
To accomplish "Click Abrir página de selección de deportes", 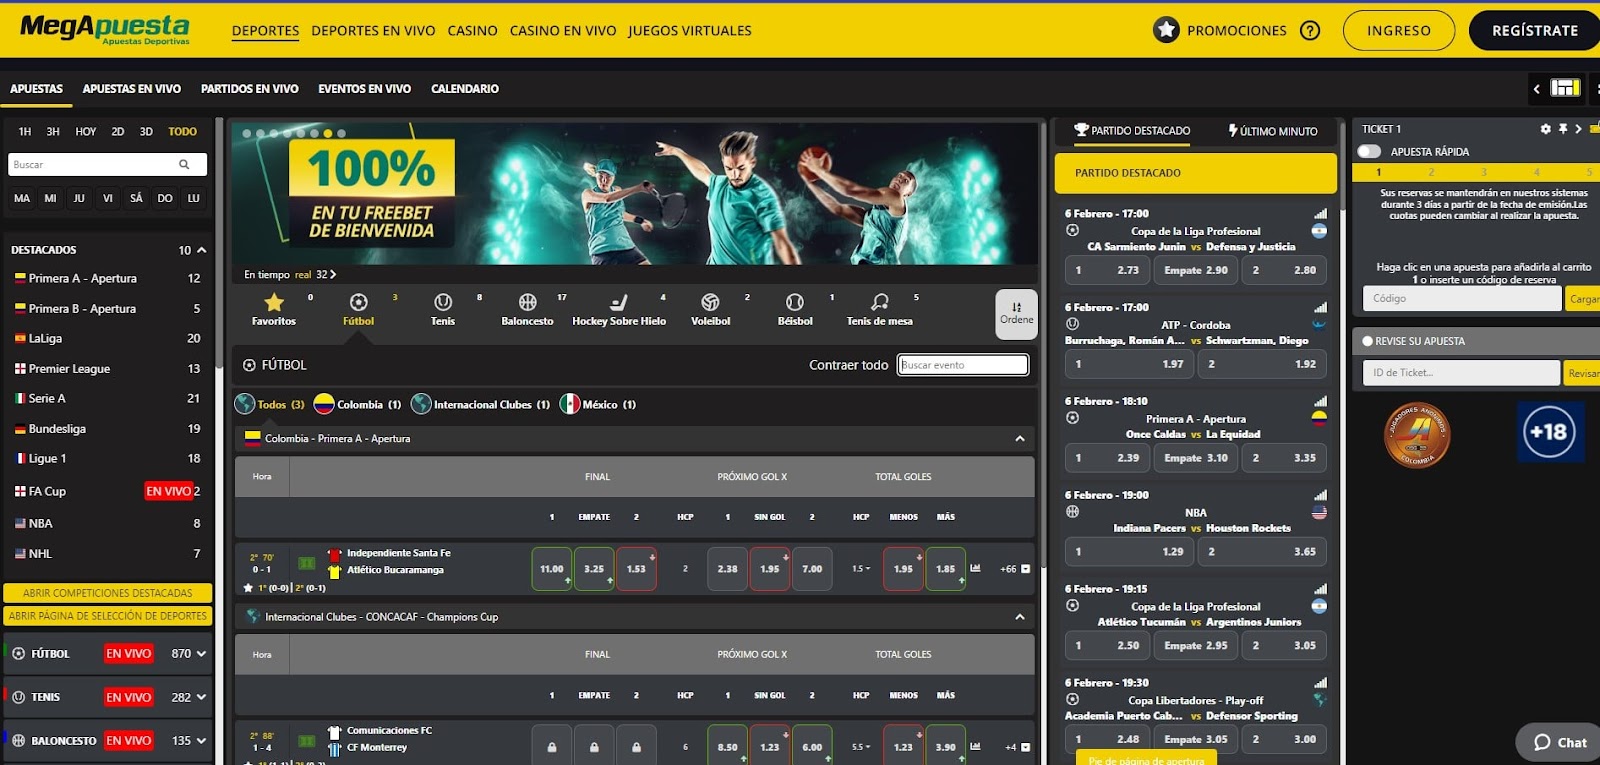I will [107, 616].
